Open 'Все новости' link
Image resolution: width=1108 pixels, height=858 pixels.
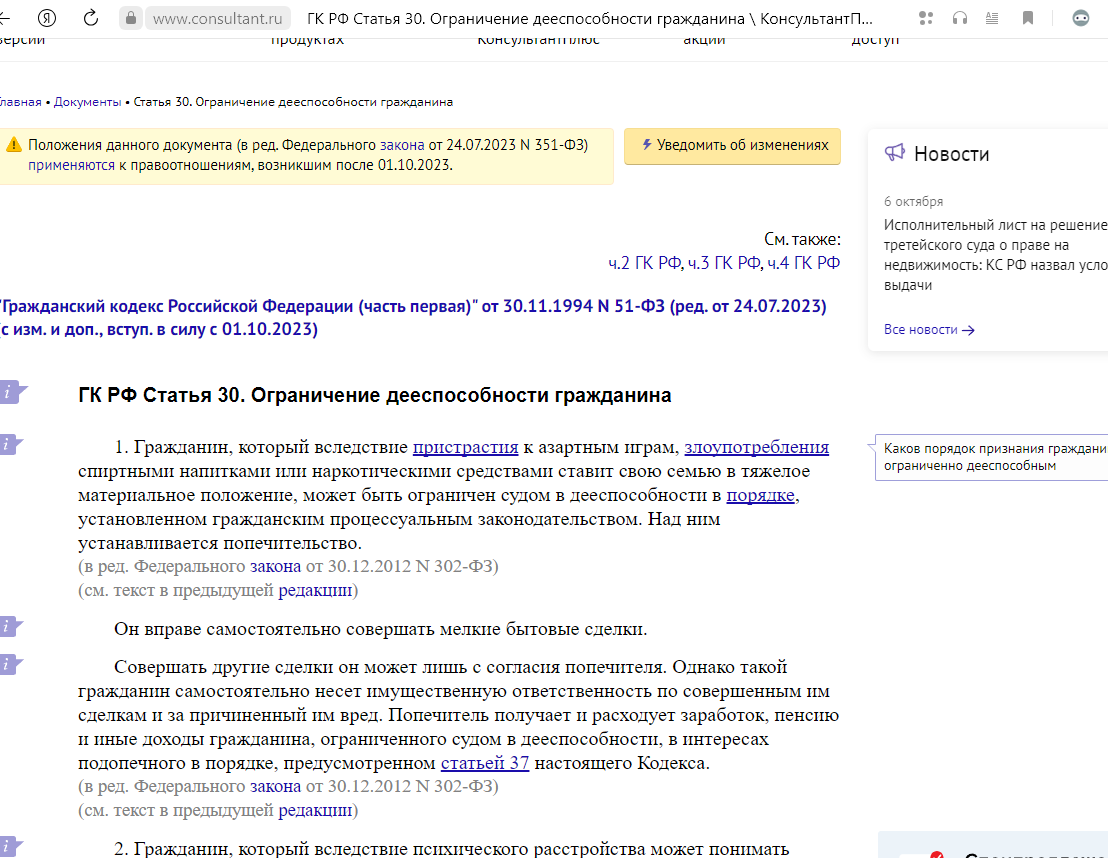[928, 330]
